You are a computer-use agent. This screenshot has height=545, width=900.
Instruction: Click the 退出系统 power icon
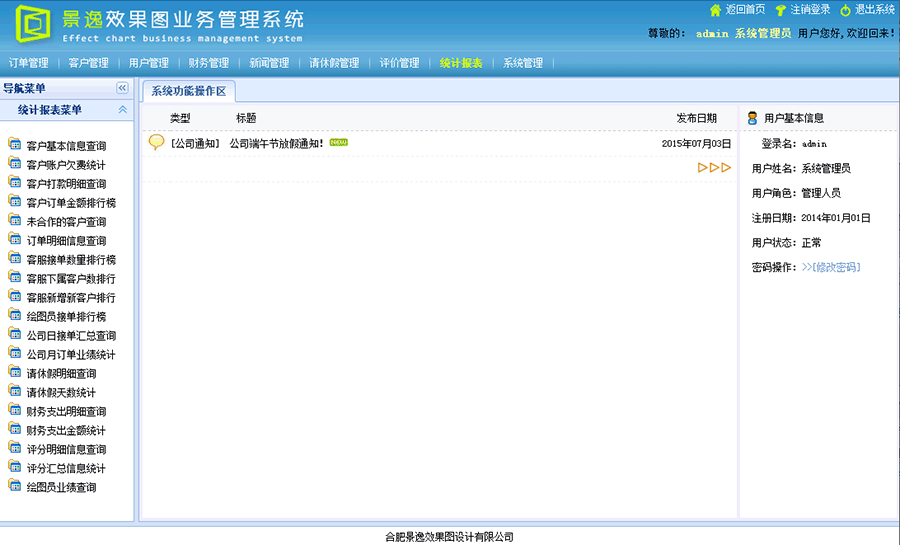(845, 10)
